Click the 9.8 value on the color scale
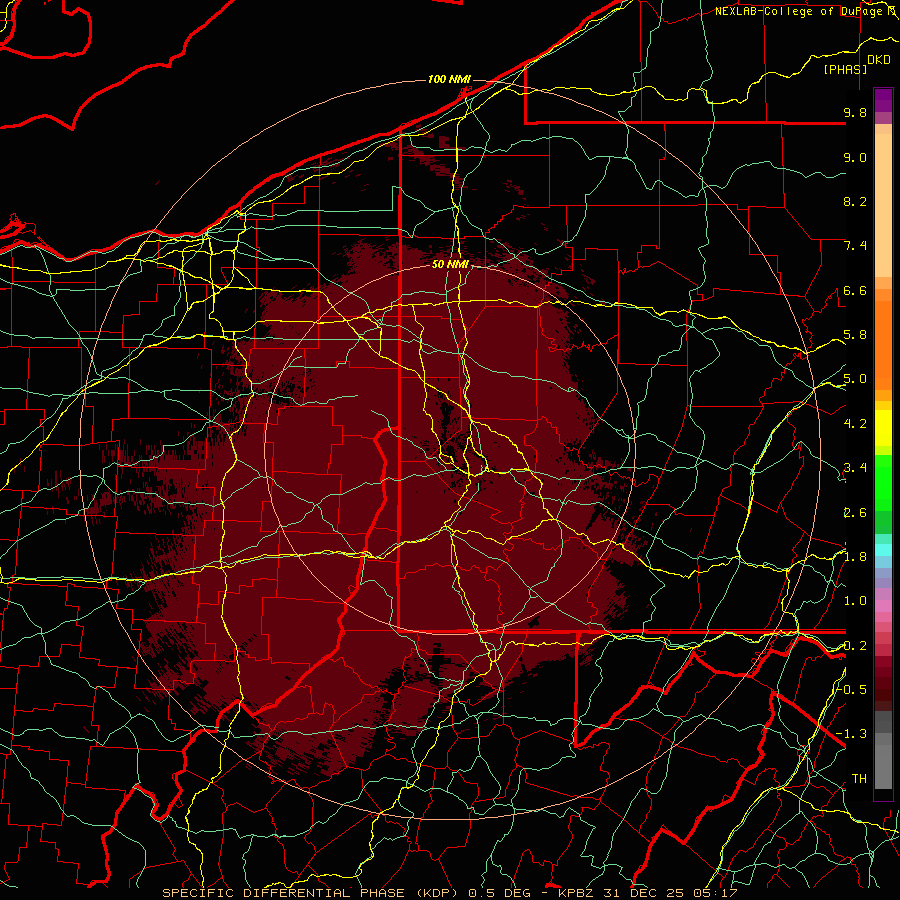Screen dimensions: 900x900 tap(855, 113)
